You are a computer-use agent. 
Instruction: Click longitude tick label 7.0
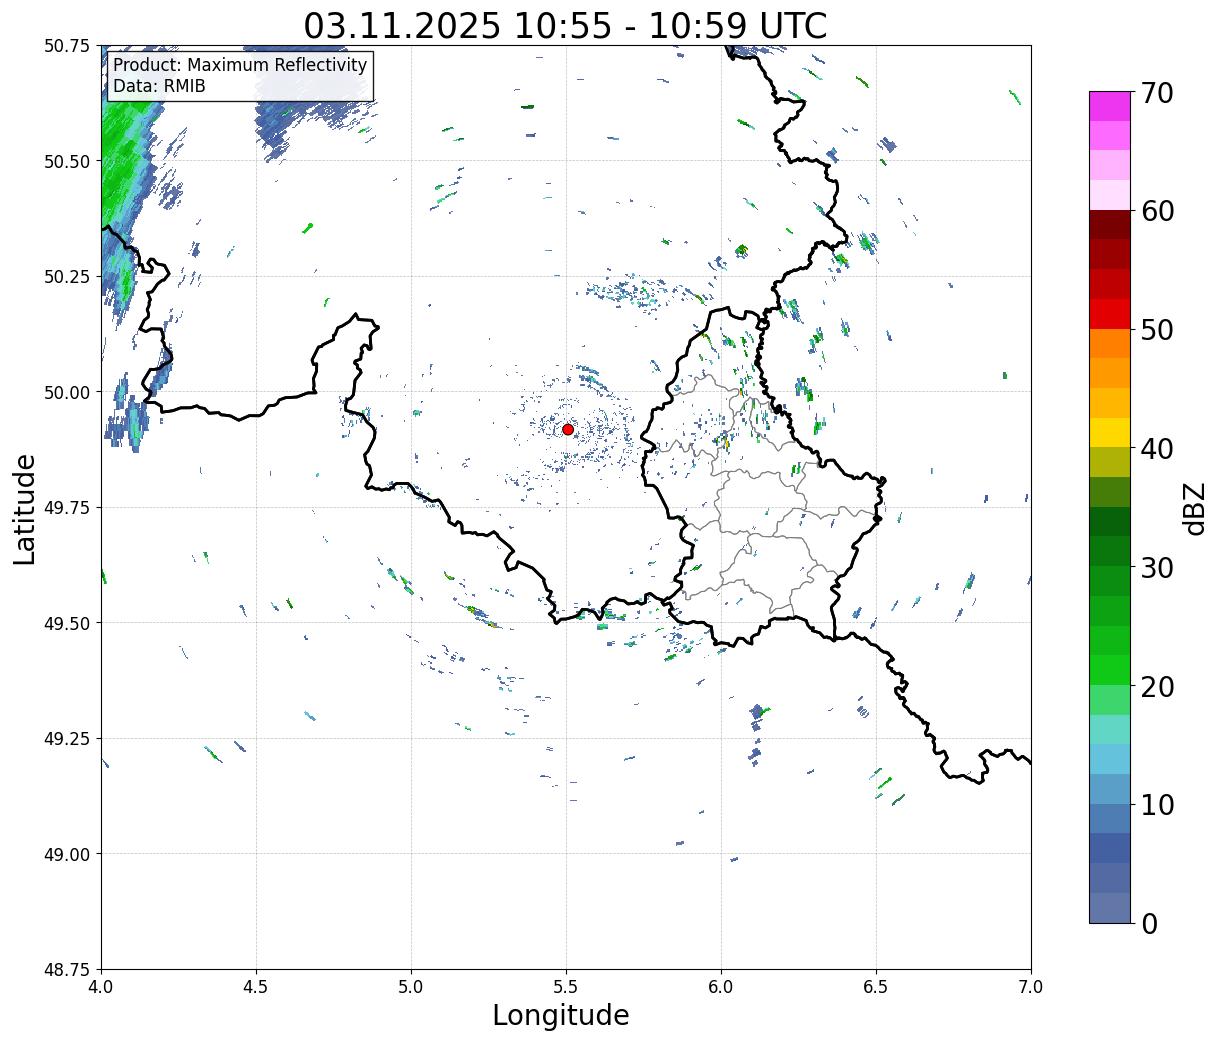pos(1031,986)
